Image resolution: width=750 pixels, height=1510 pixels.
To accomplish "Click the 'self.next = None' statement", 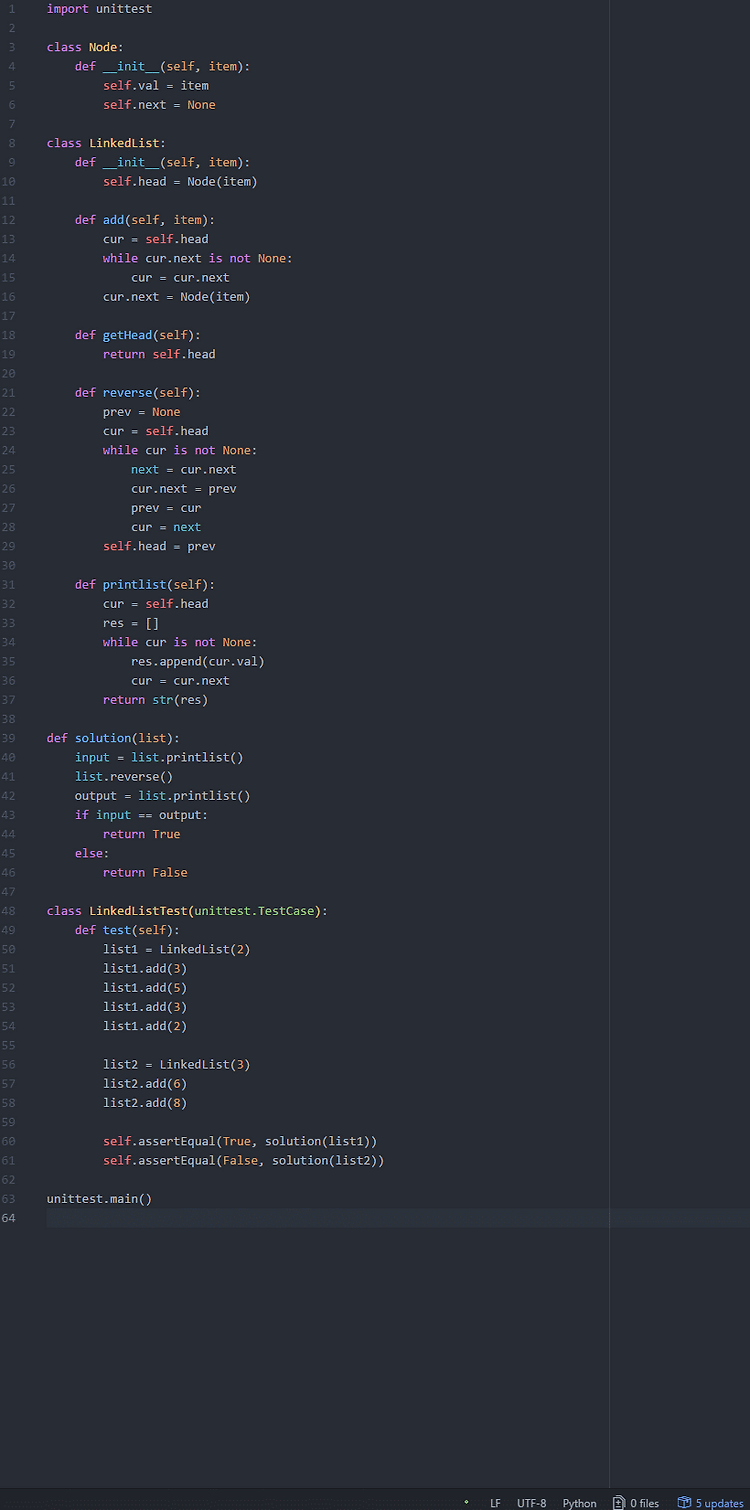I will pyautogui.click(x=159, y=105).
